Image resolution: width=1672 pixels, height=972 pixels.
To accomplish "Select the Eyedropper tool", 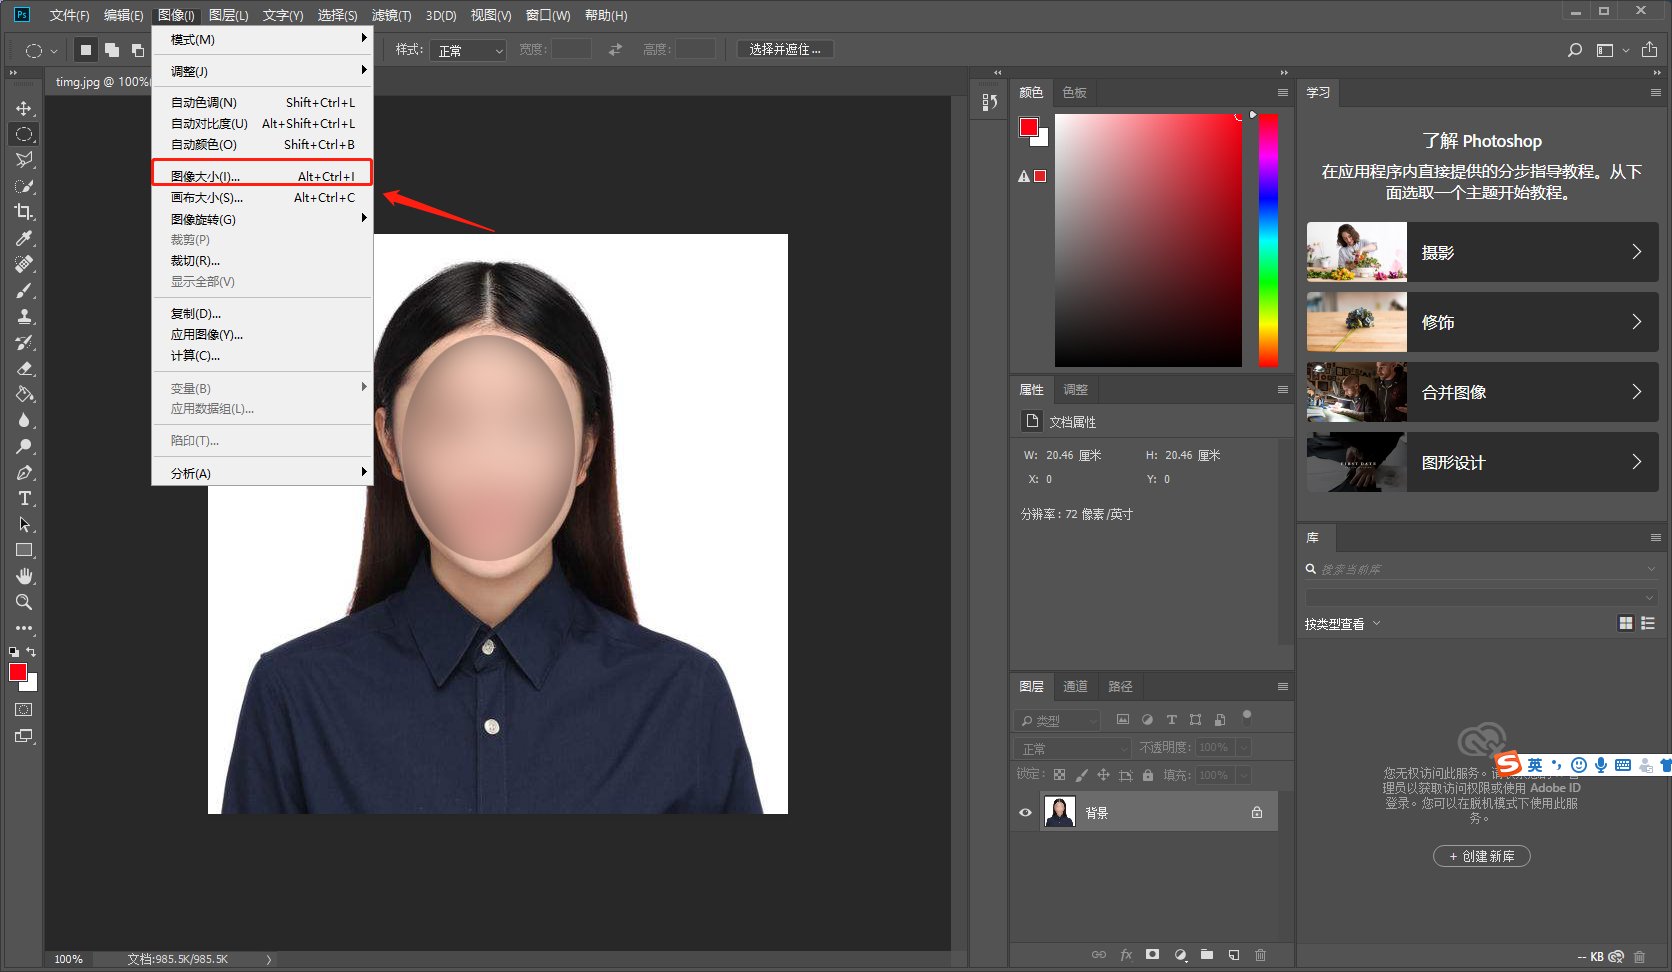I will pos(24,238).
